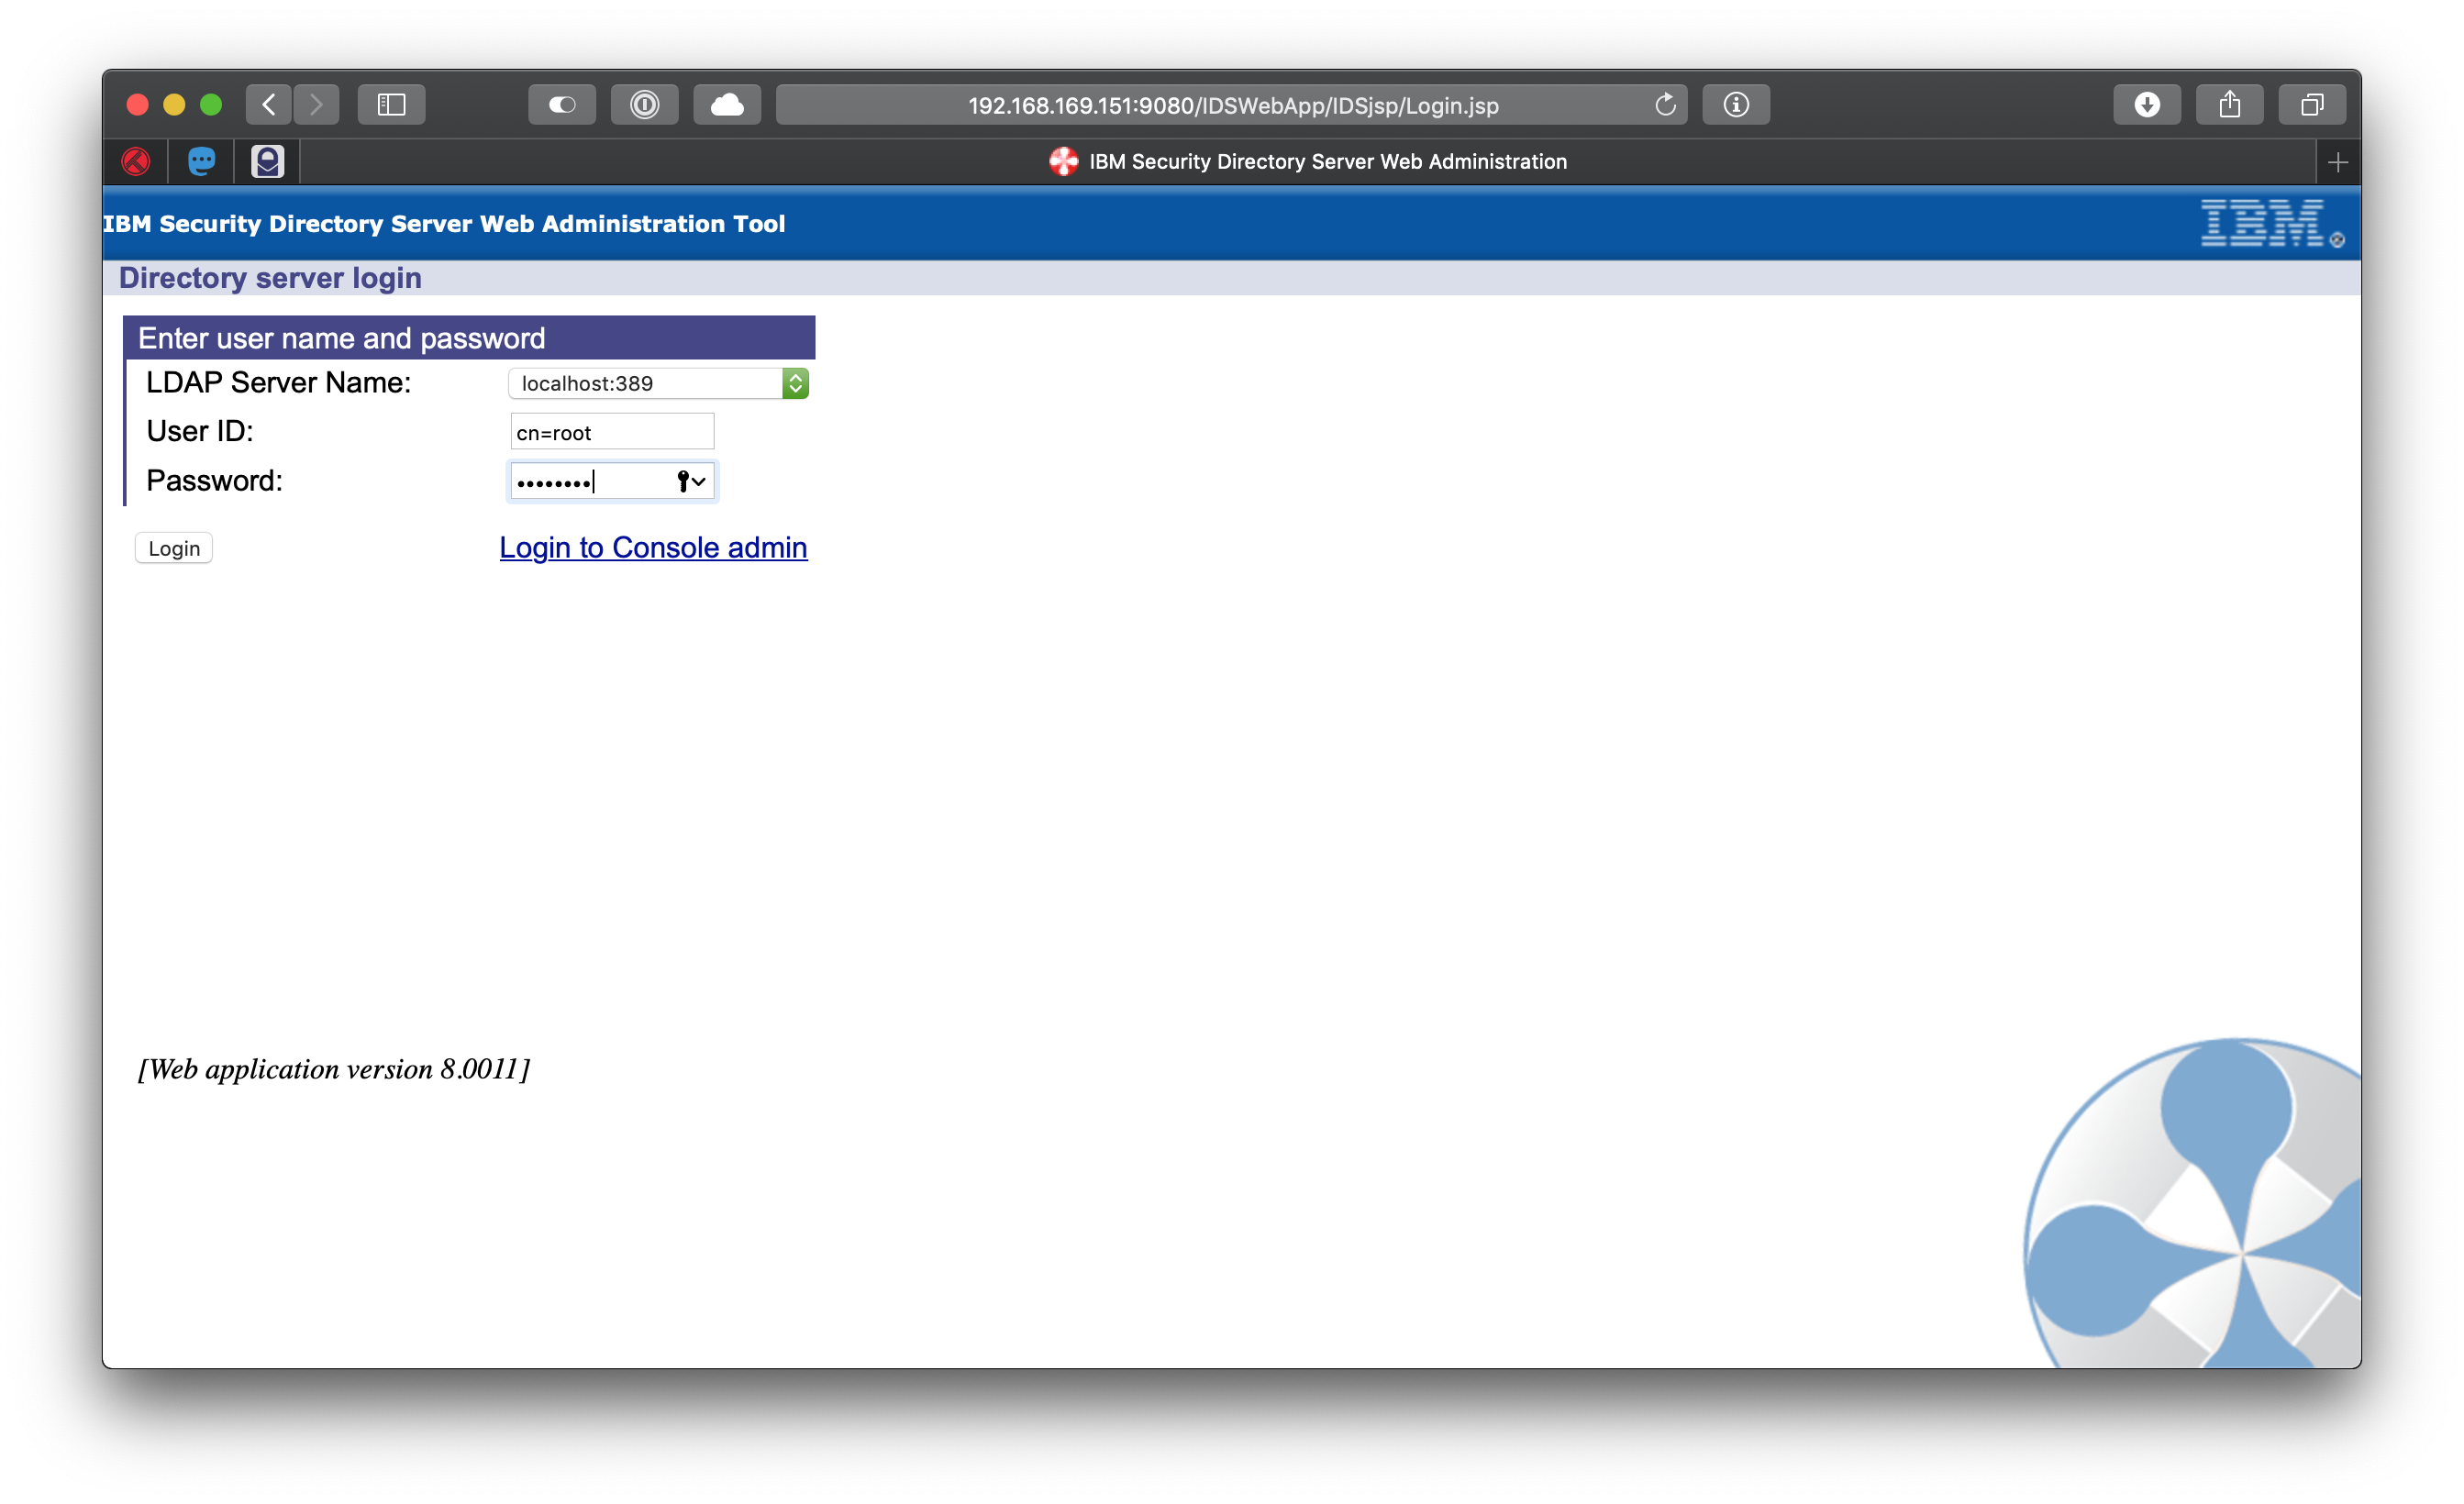Show the tab overview icon

click(x=2311, y=104)
